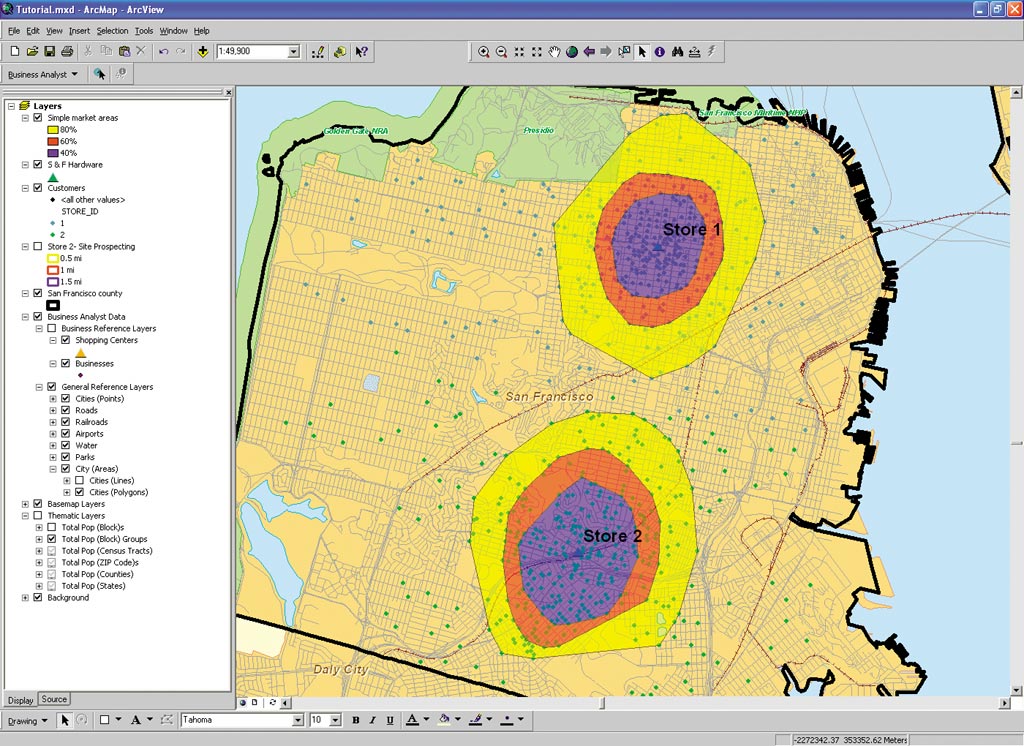Click the Add Data button
This screenshot has width=1024, height=746.
pos(203,52)
